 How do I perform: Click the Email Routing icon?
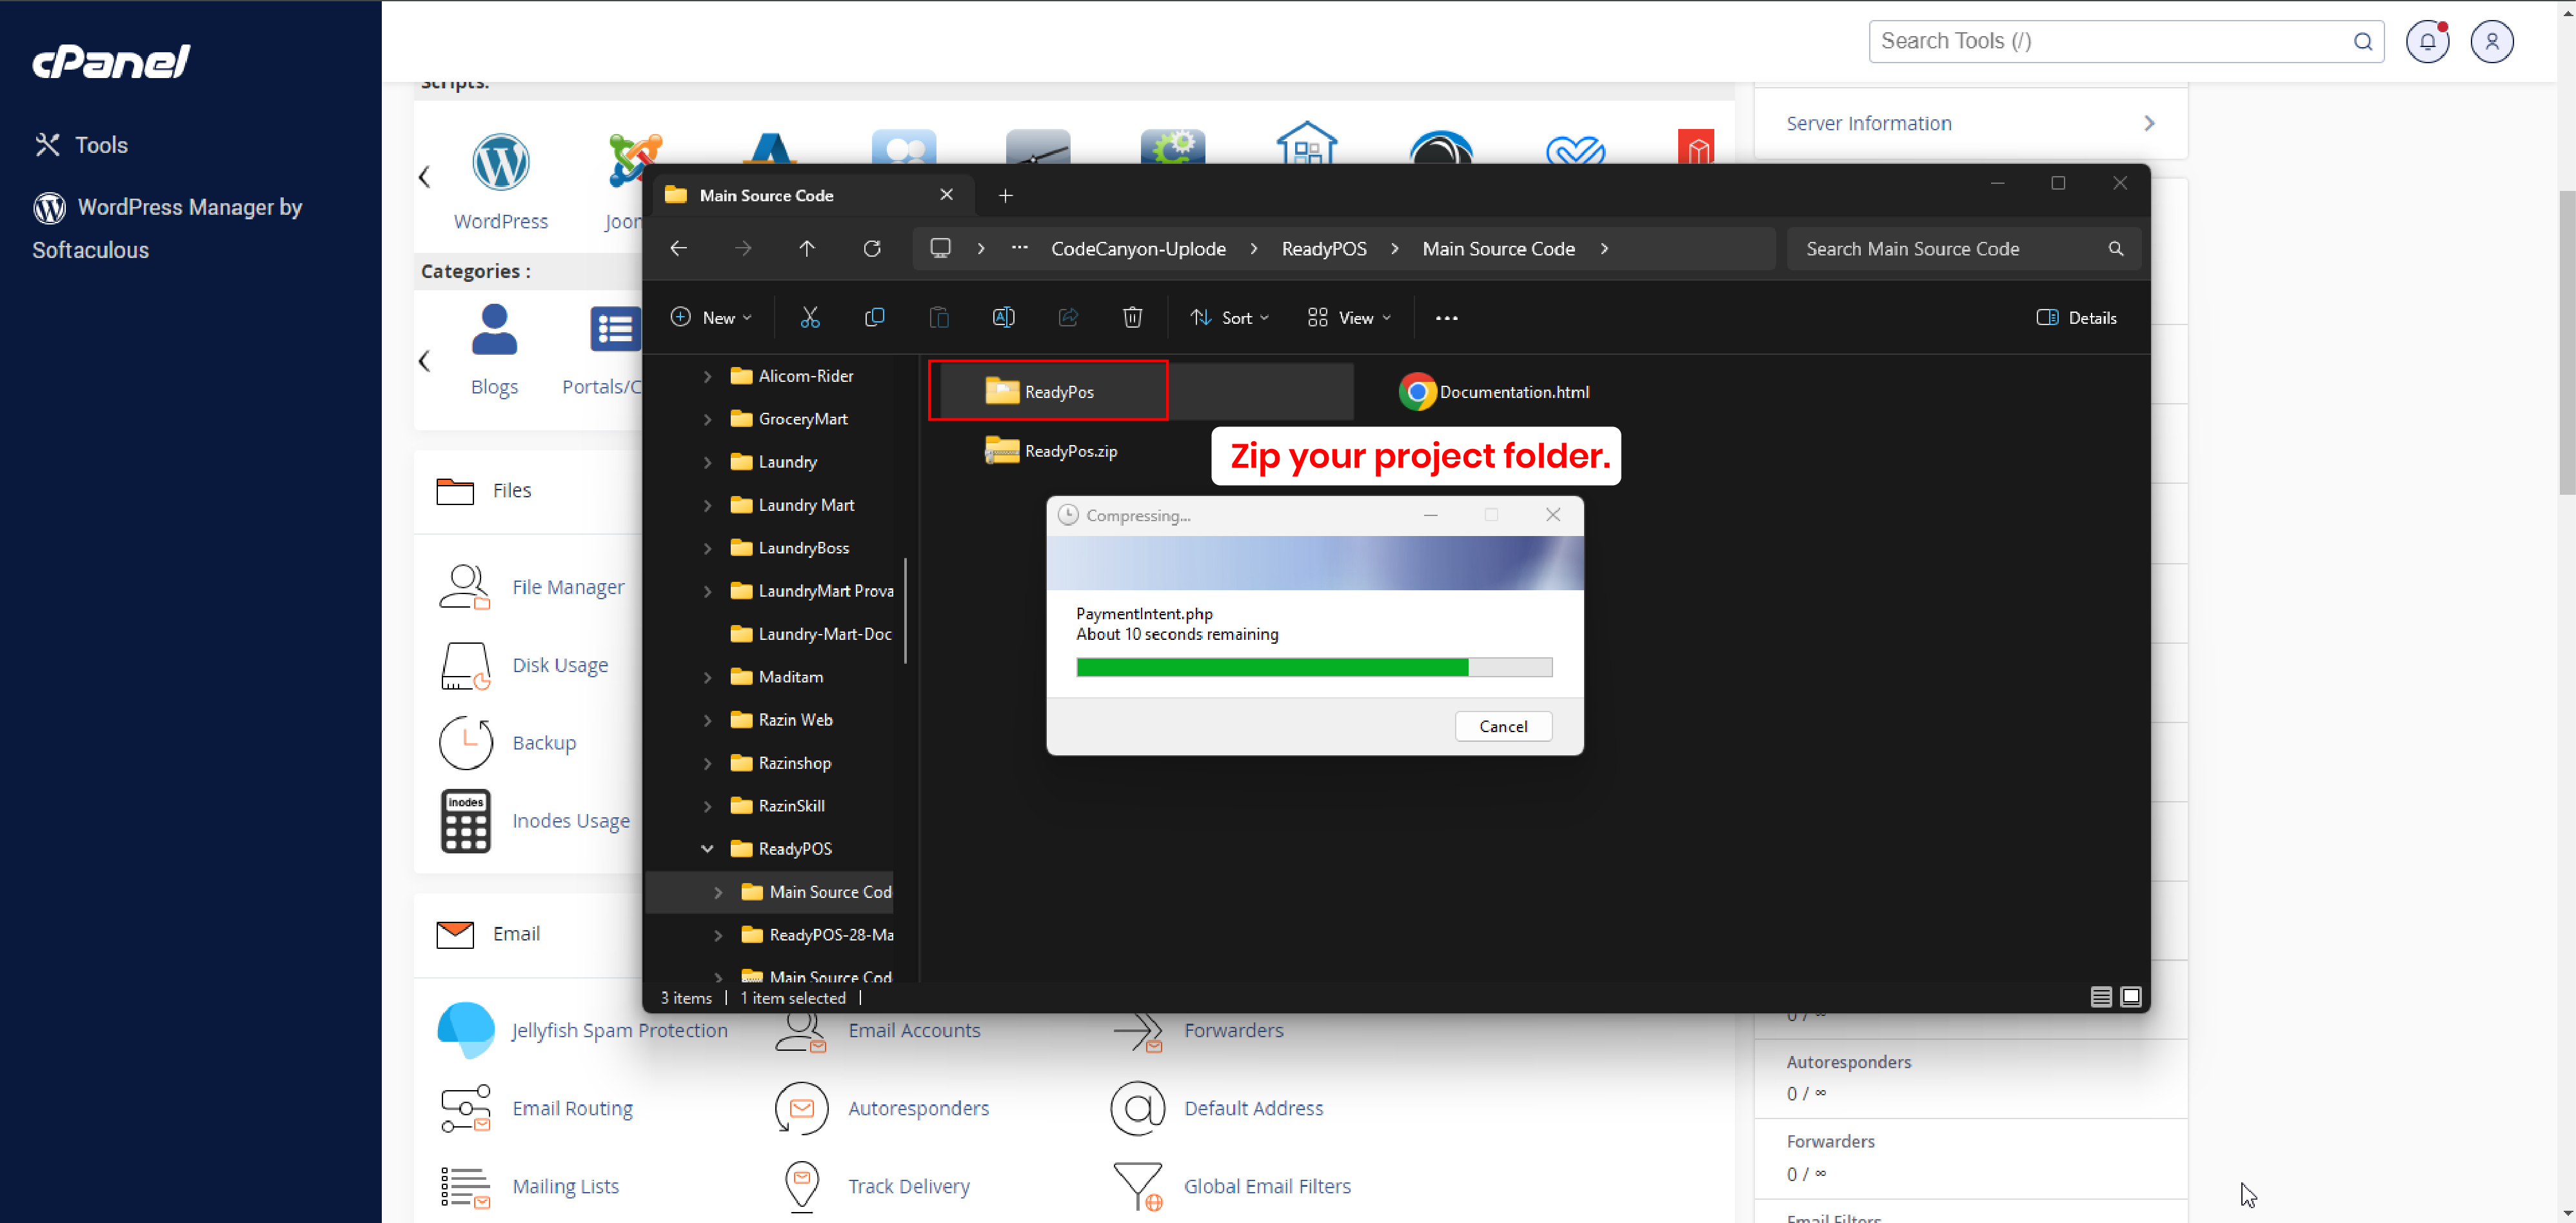pos(465,1108)
